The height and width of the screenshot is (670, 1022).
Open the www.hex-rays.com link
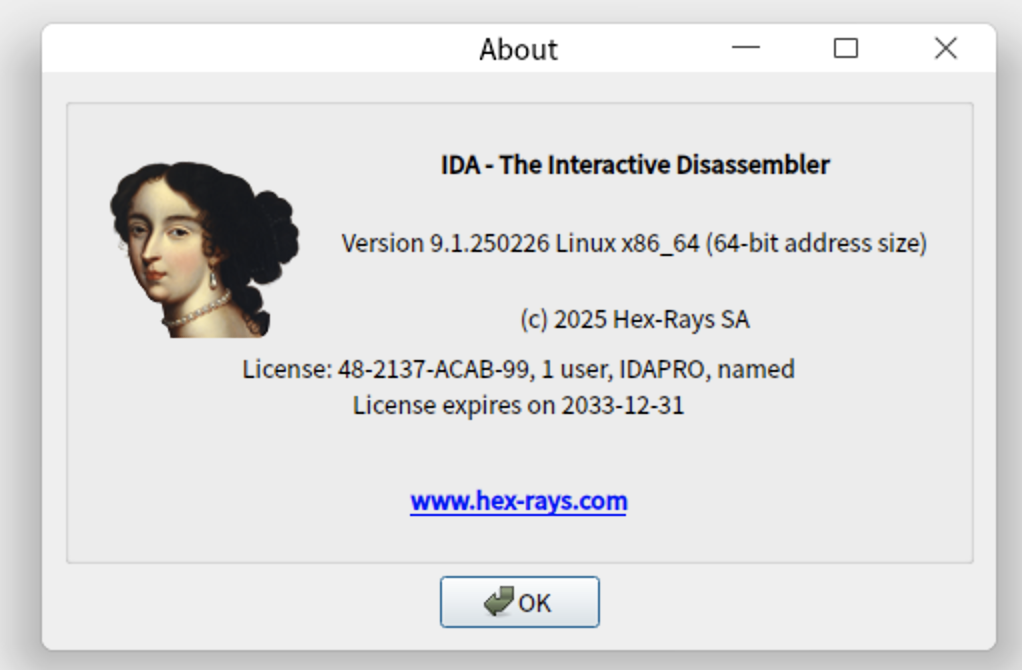point(519,501)
